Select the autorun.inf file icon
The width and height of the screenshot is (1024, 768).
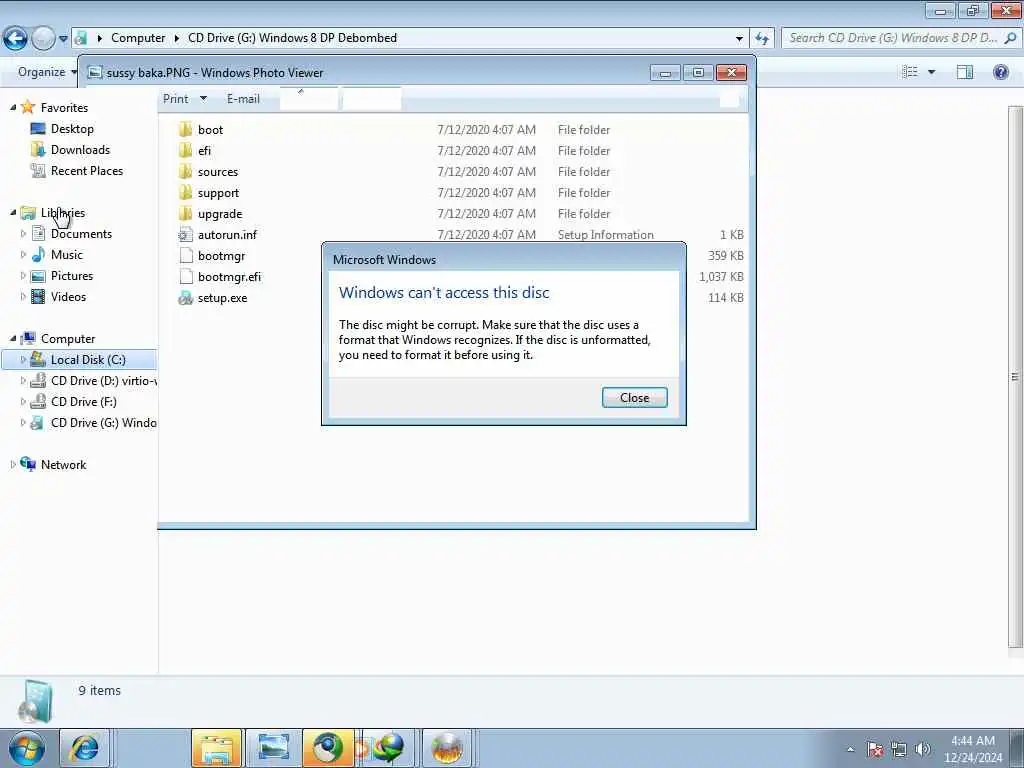(x=185, y=234)
